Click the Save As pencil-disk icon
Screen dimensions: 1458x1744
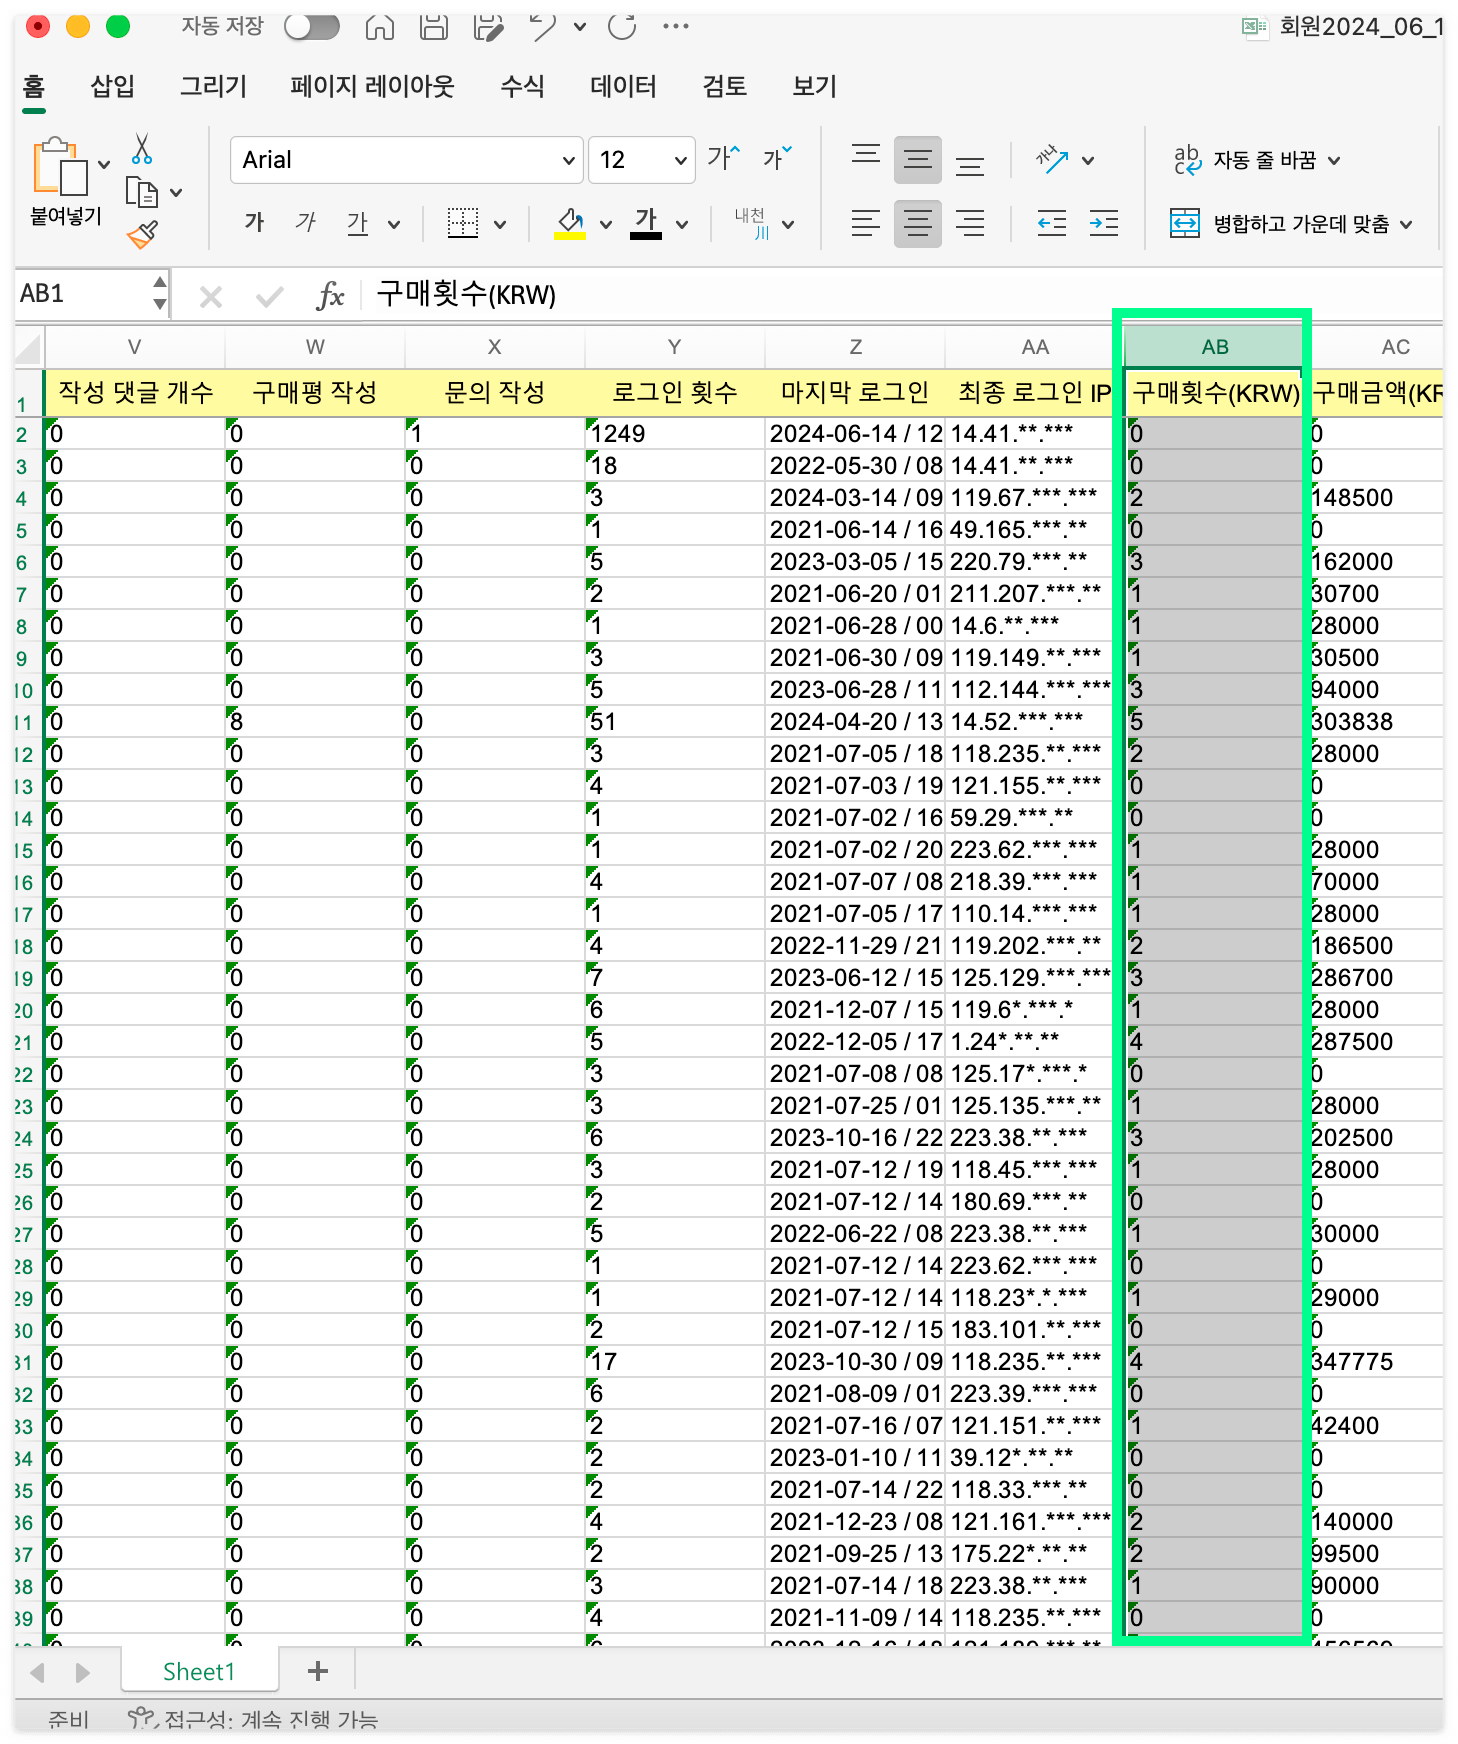click(x=488, y=27)
